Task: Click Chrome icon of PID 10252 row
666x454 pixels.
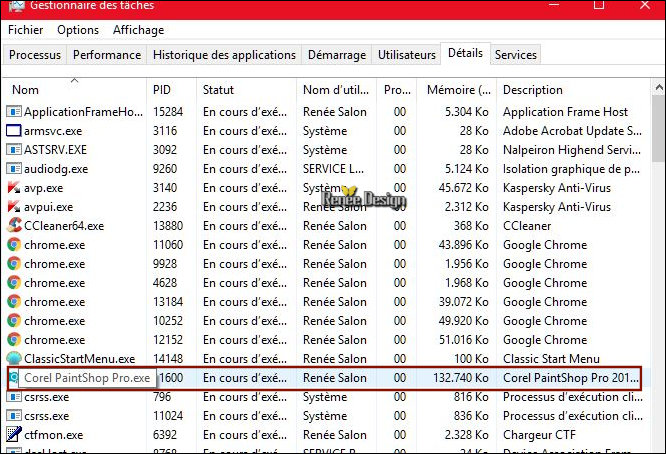Action: (14, 321)
